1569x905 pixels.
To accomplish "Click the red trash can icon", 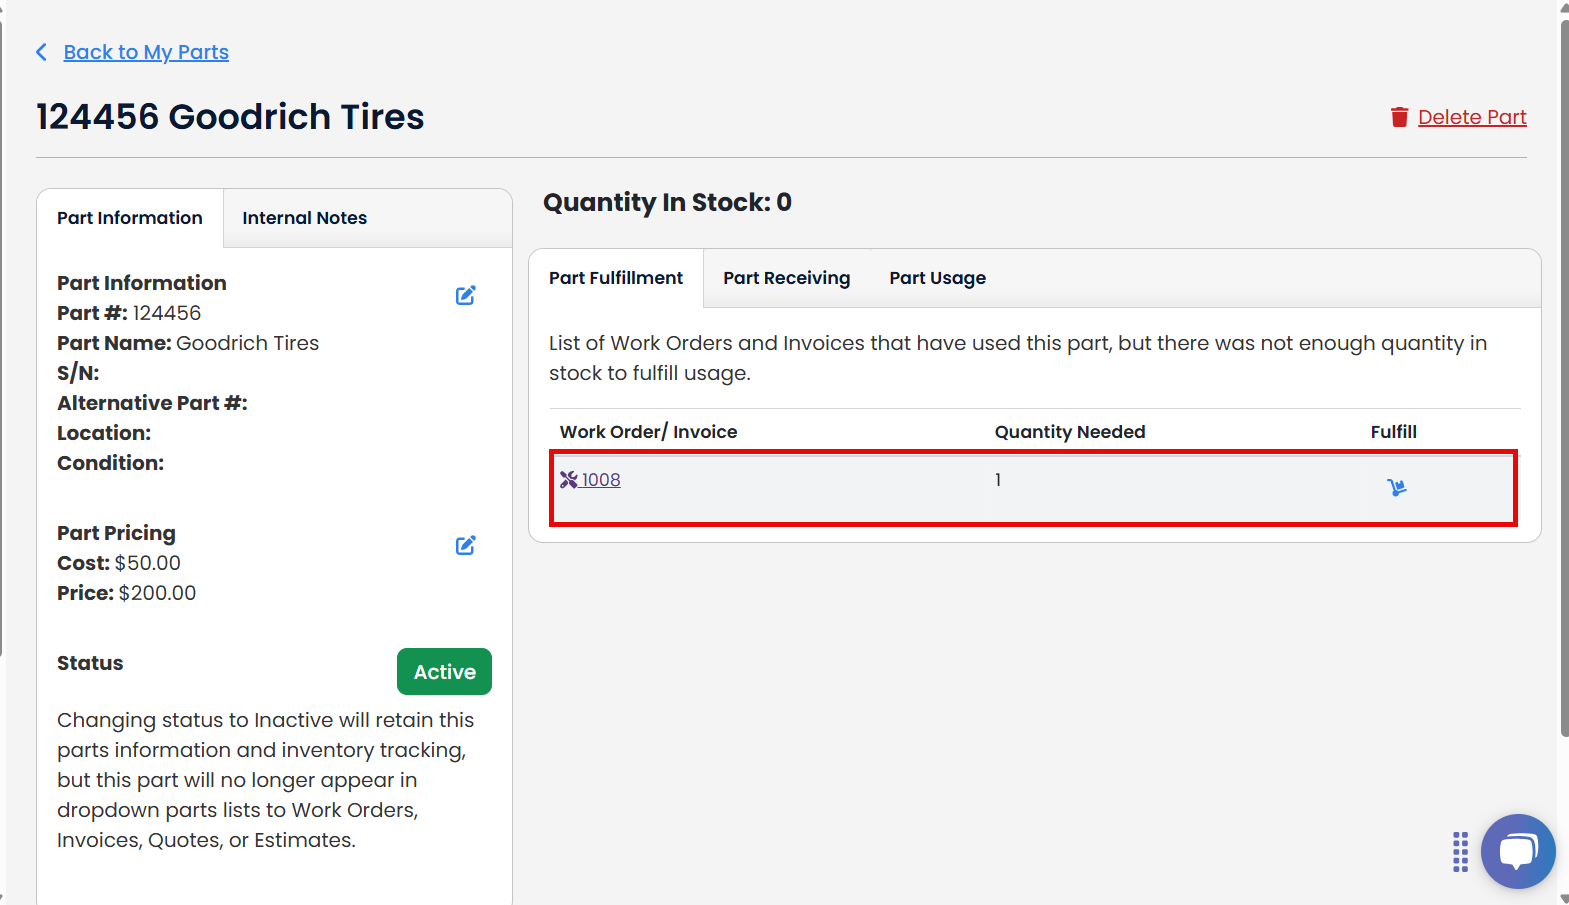I will 1399,117.
